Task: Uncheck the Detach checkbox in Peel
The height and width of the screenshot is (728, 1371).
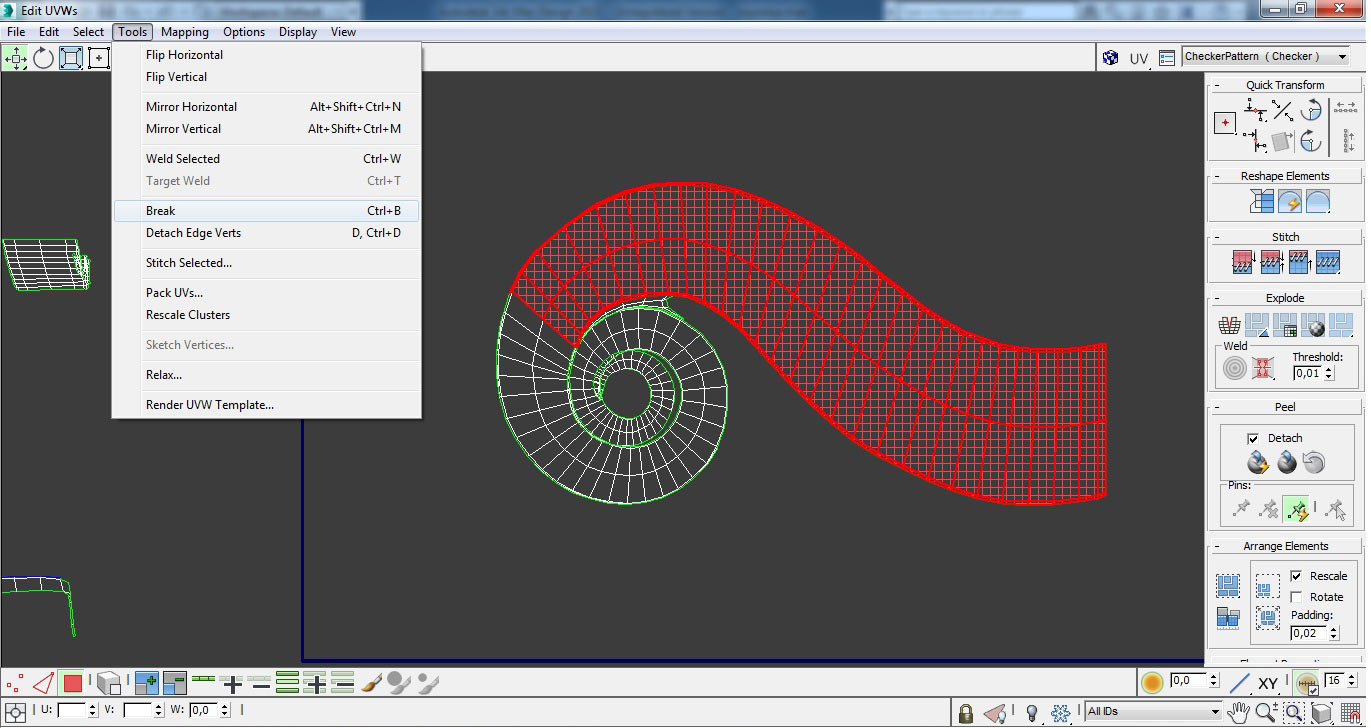Action: click(1253, 438)
